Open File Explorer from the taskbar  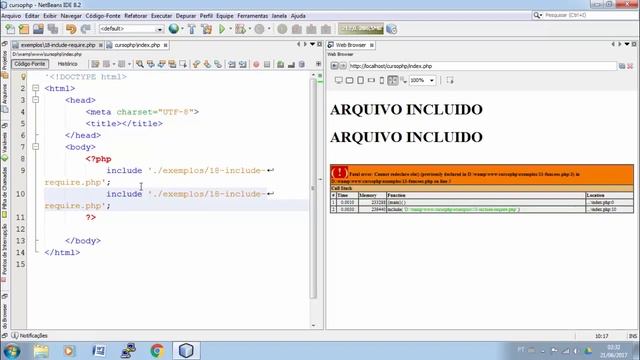tap(41, 351)
